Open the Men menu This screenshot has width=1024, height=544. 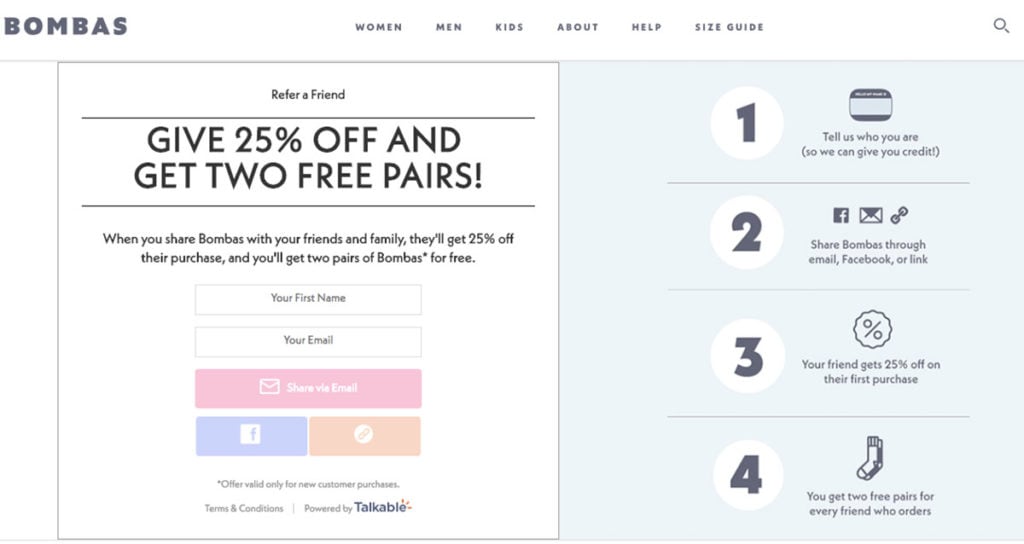click(449, 27)
